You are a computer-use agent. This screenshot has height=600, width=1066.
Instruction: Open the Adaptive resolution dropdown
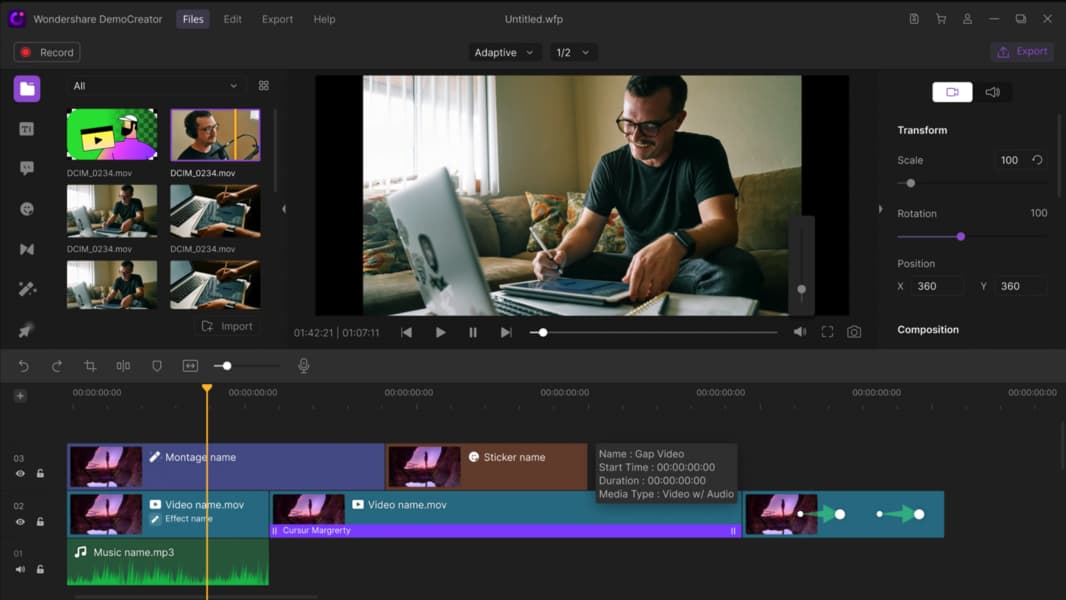(x=504, y=51)
